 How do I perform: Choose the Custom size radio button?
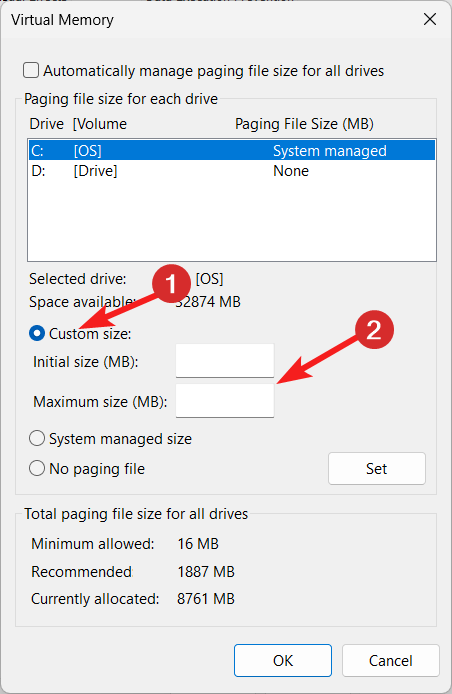(x=37, y=333)
